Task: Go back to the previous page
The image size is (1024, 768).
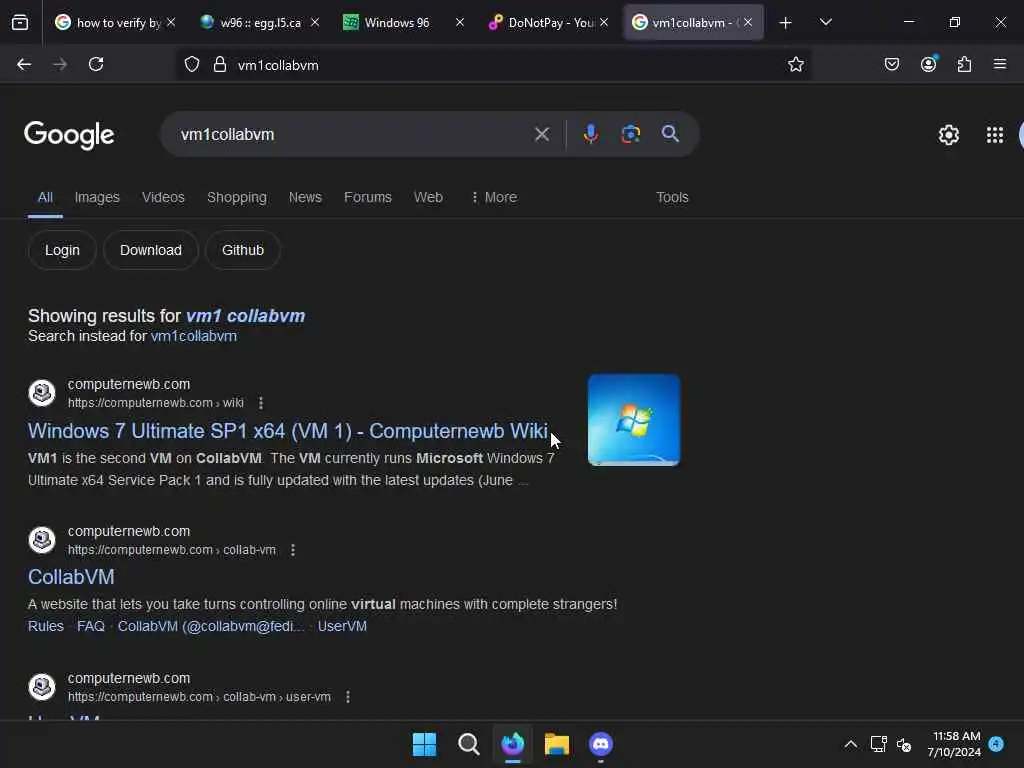Action: click(24, 65)
